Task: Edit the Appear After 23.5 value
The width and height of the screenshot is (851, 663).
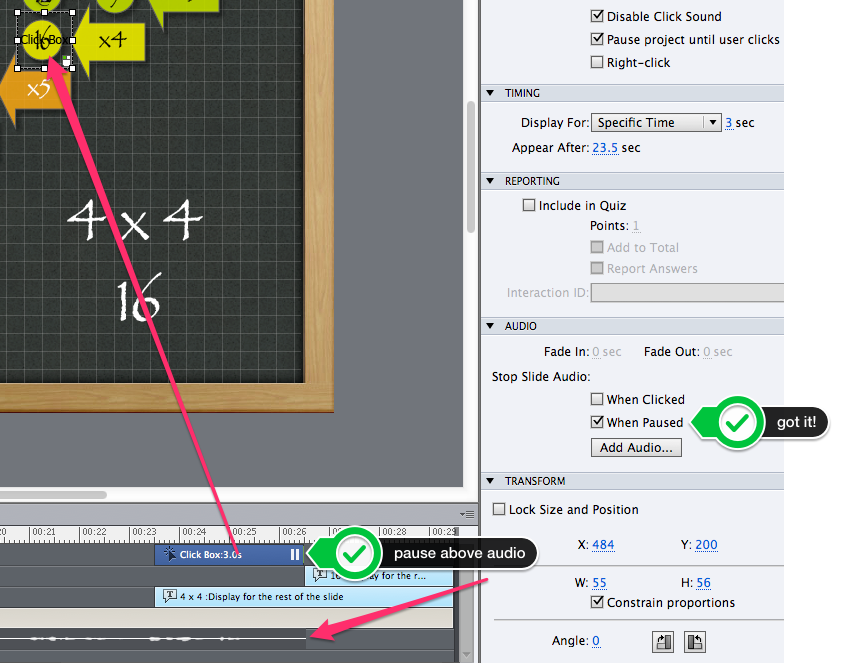Action: click(605, 148)
